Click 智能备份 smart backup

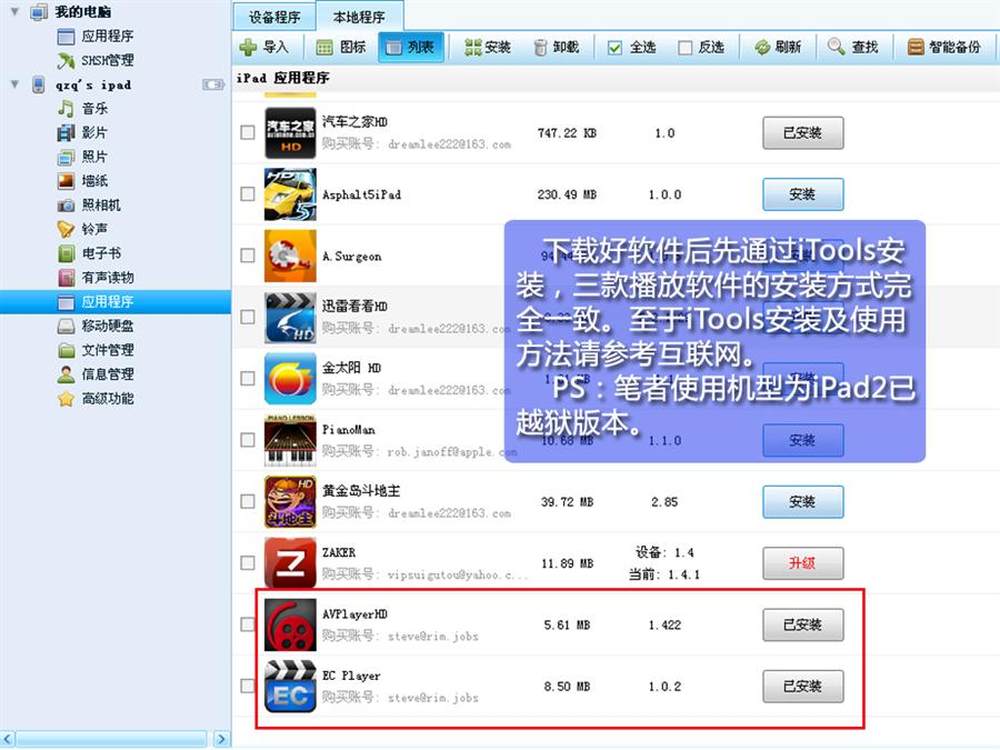(944, 47)
